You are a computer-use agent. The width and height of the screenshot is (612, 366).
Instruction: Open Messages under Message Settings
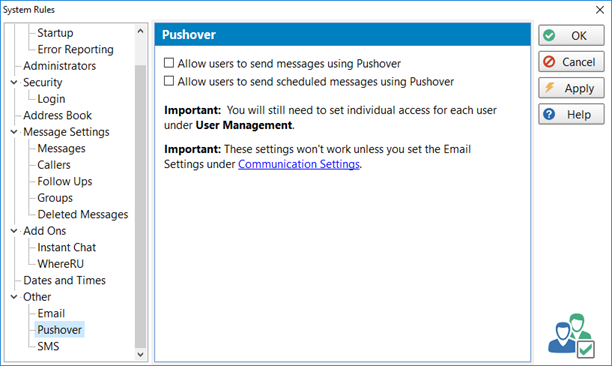click(x=61, y=148)
